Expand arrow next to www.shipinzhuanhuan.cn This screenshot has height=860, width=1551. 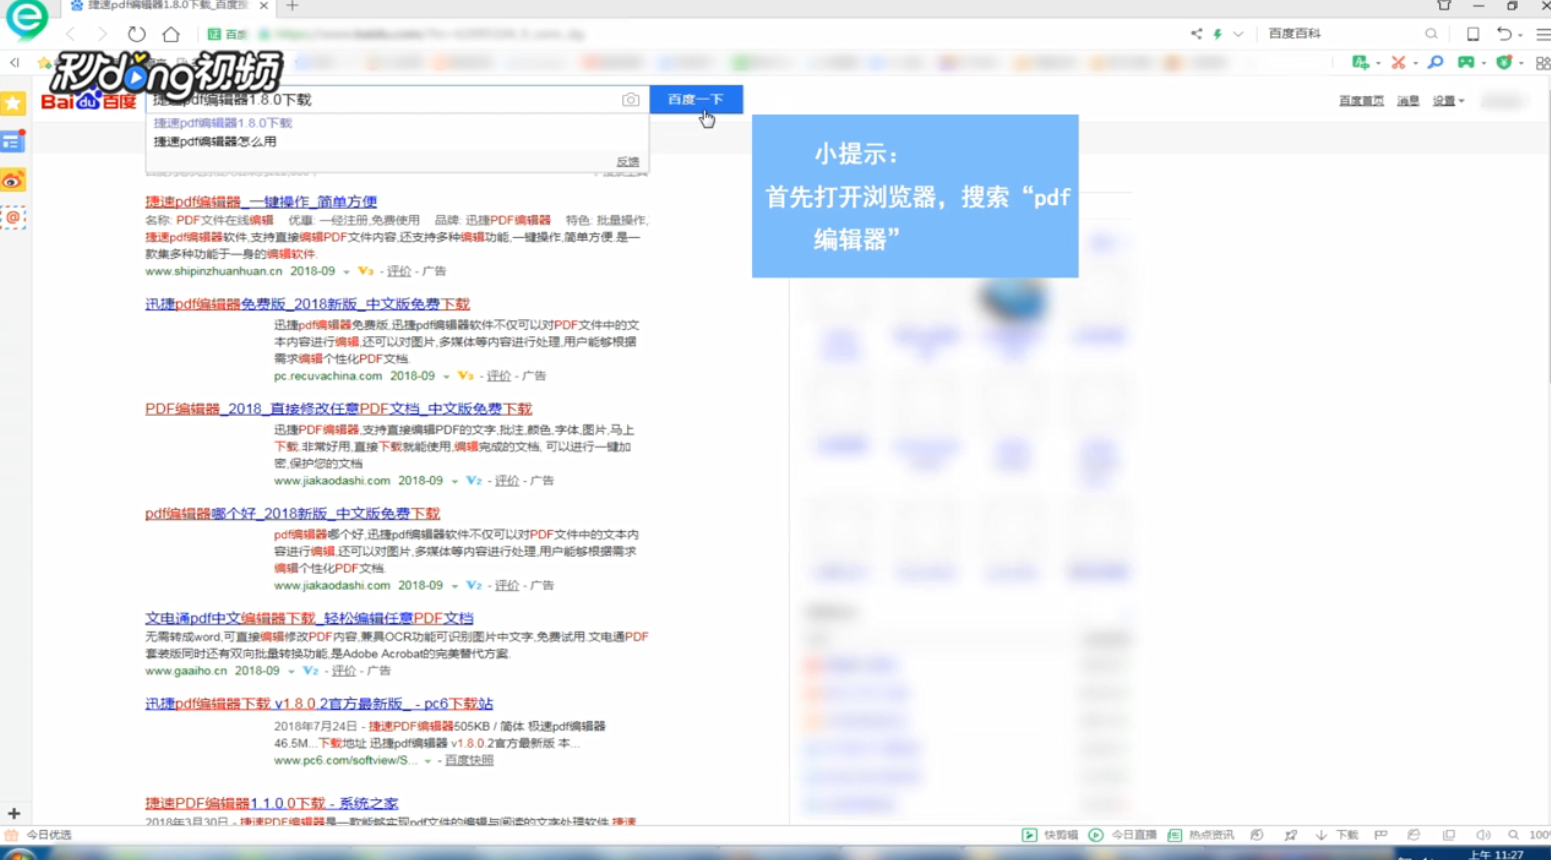coord(347,272)
